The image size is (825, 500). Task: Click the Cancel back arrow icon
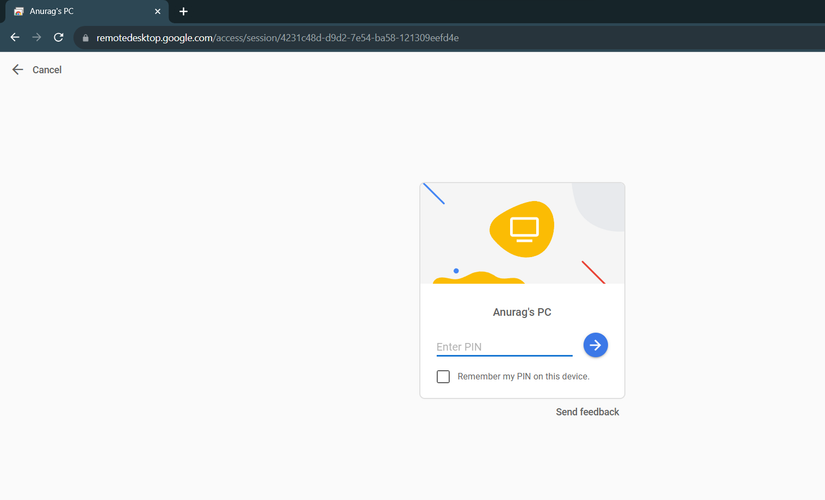pyautogui.click(x=18, y=69)
